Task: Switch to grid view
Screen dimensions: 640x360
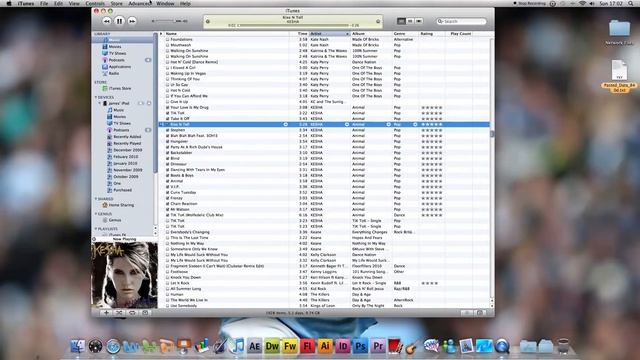Action: [x=410, y=21]
